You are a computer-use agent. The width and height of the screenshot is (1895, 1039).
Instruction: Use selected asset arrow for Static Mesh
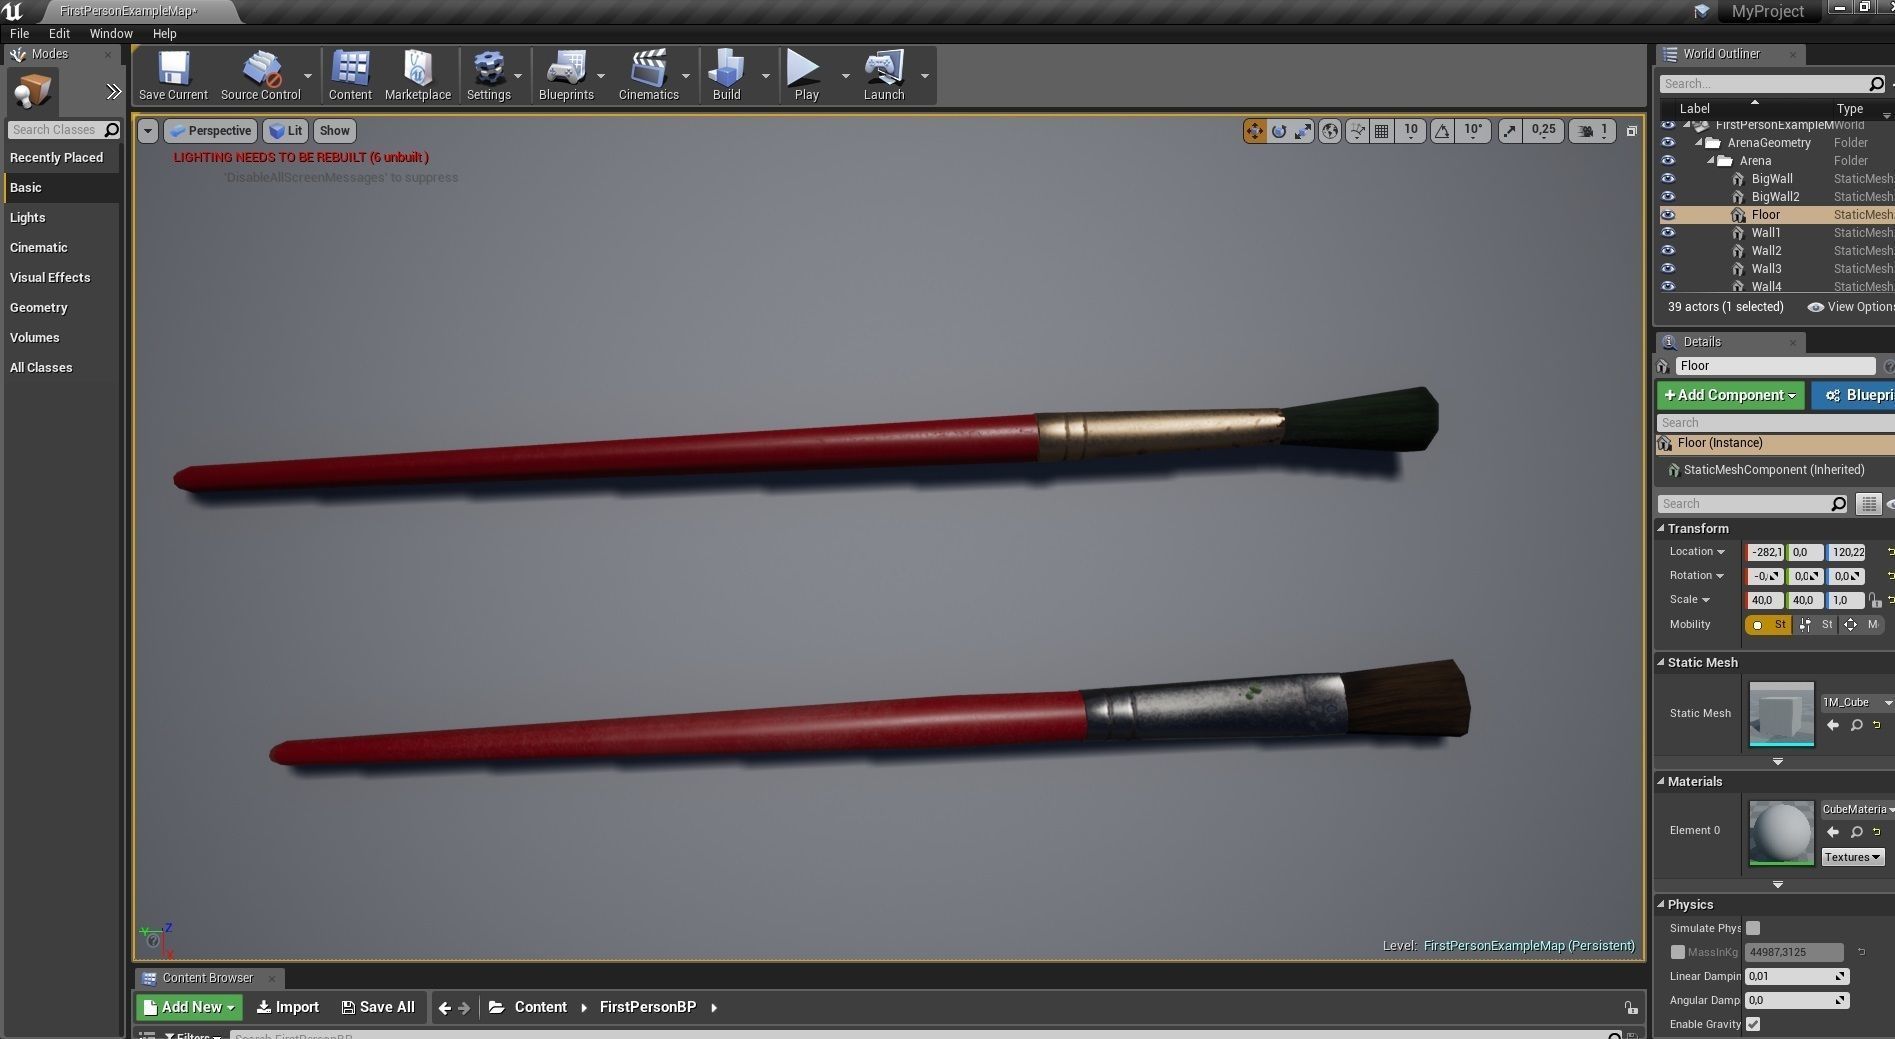point(1833,725)
